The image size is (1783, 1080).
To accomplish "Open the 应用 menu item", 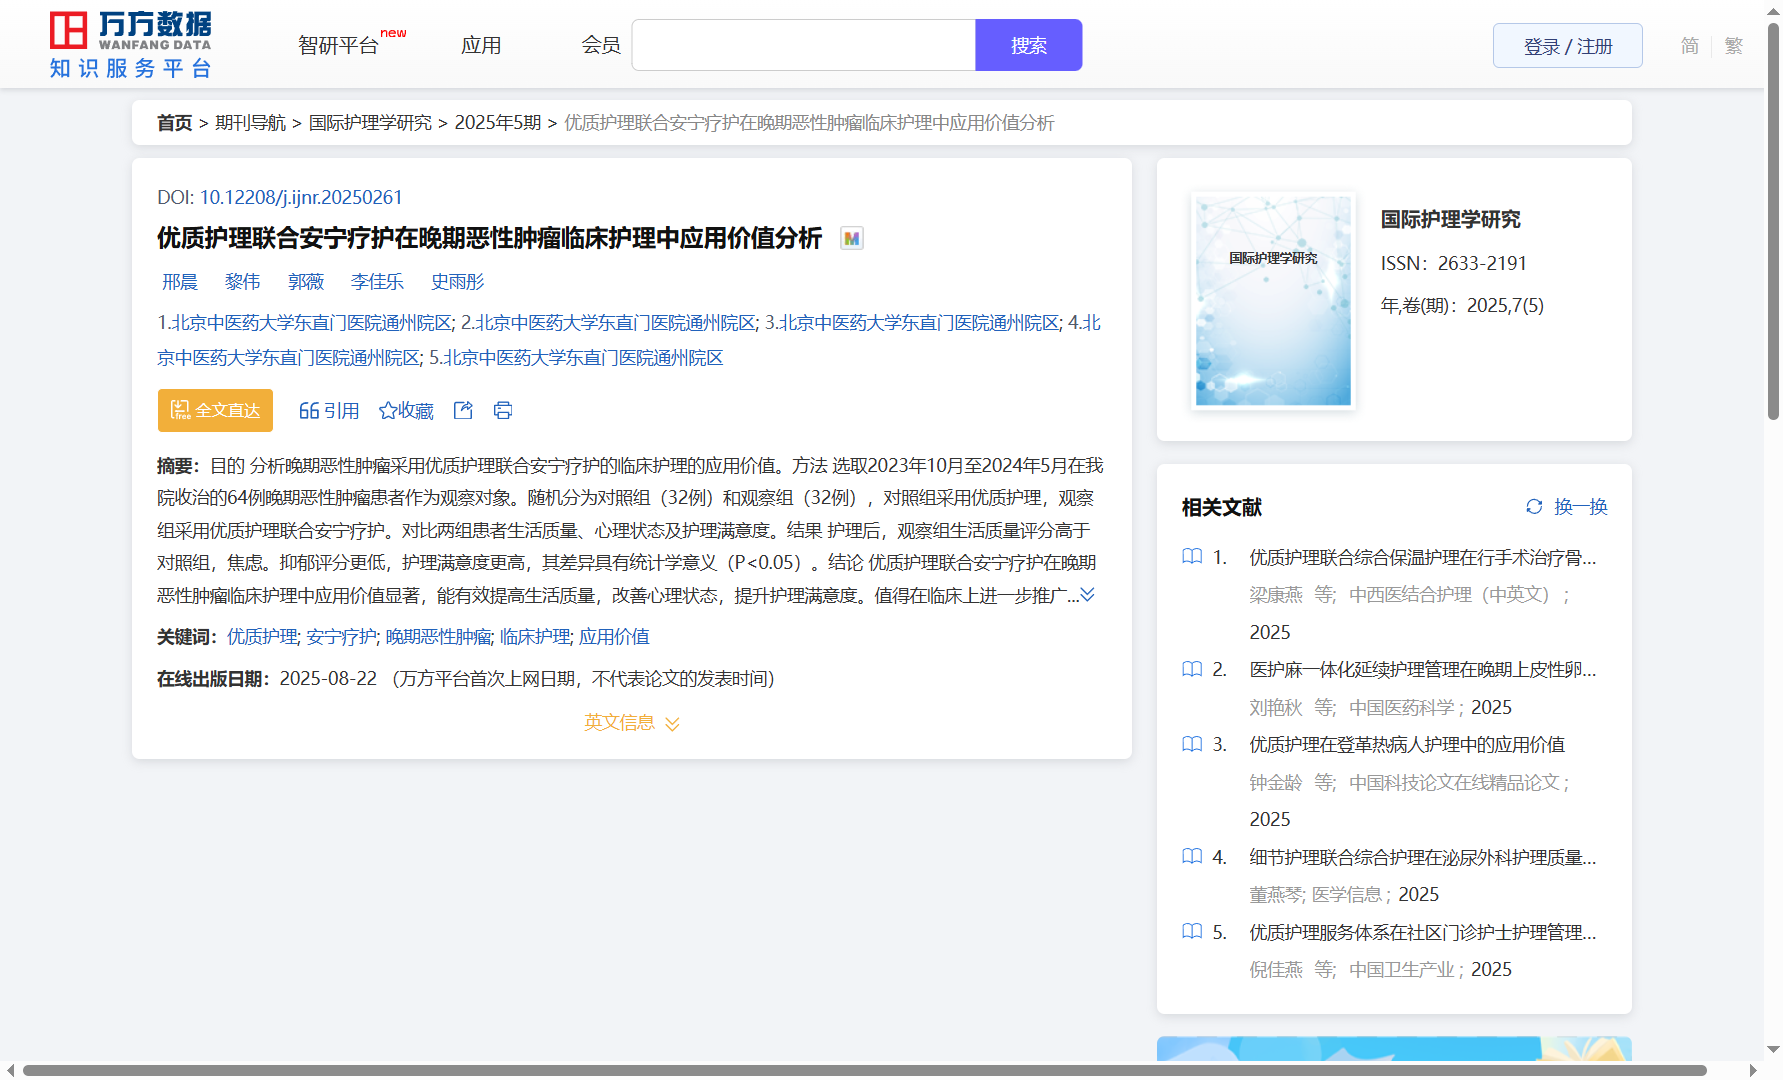I will pos(481,46).
